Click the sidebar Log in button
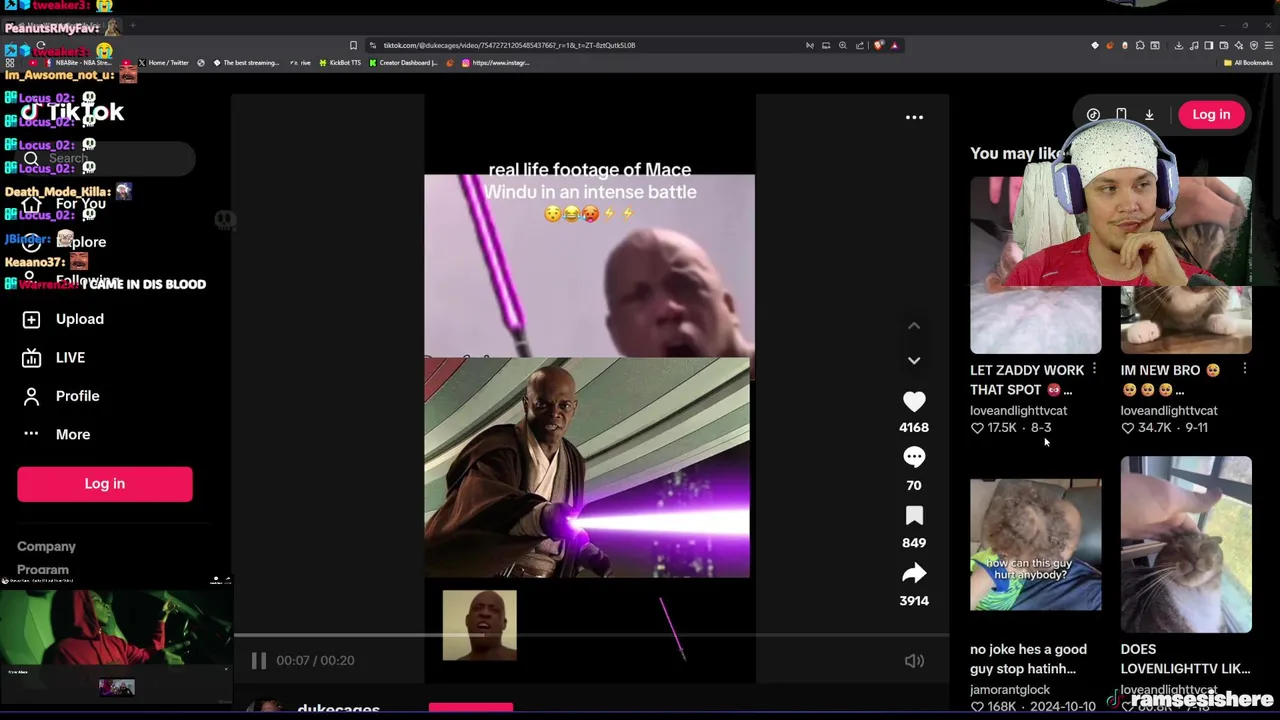The image size is (1280, 720). pyautogui.click(x=105, y=483)
